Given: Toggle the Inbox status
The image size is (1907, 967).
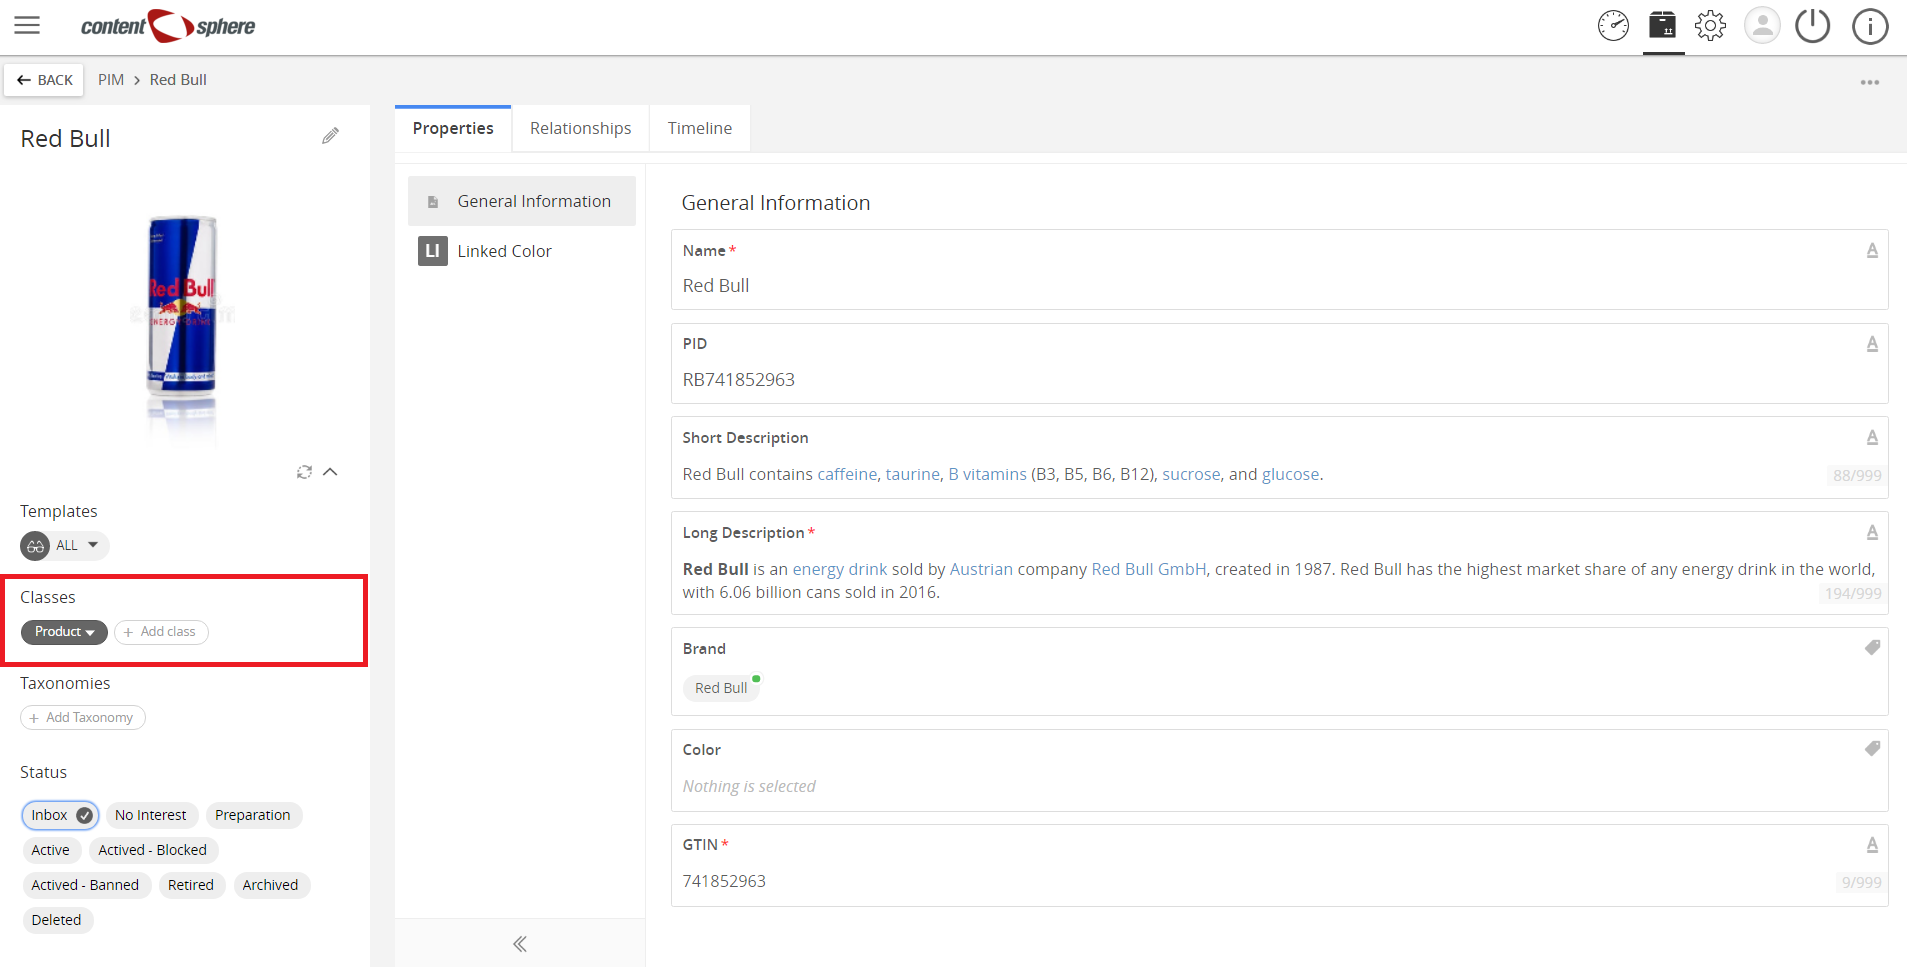Looking at the screenshot, I should 60,815.
